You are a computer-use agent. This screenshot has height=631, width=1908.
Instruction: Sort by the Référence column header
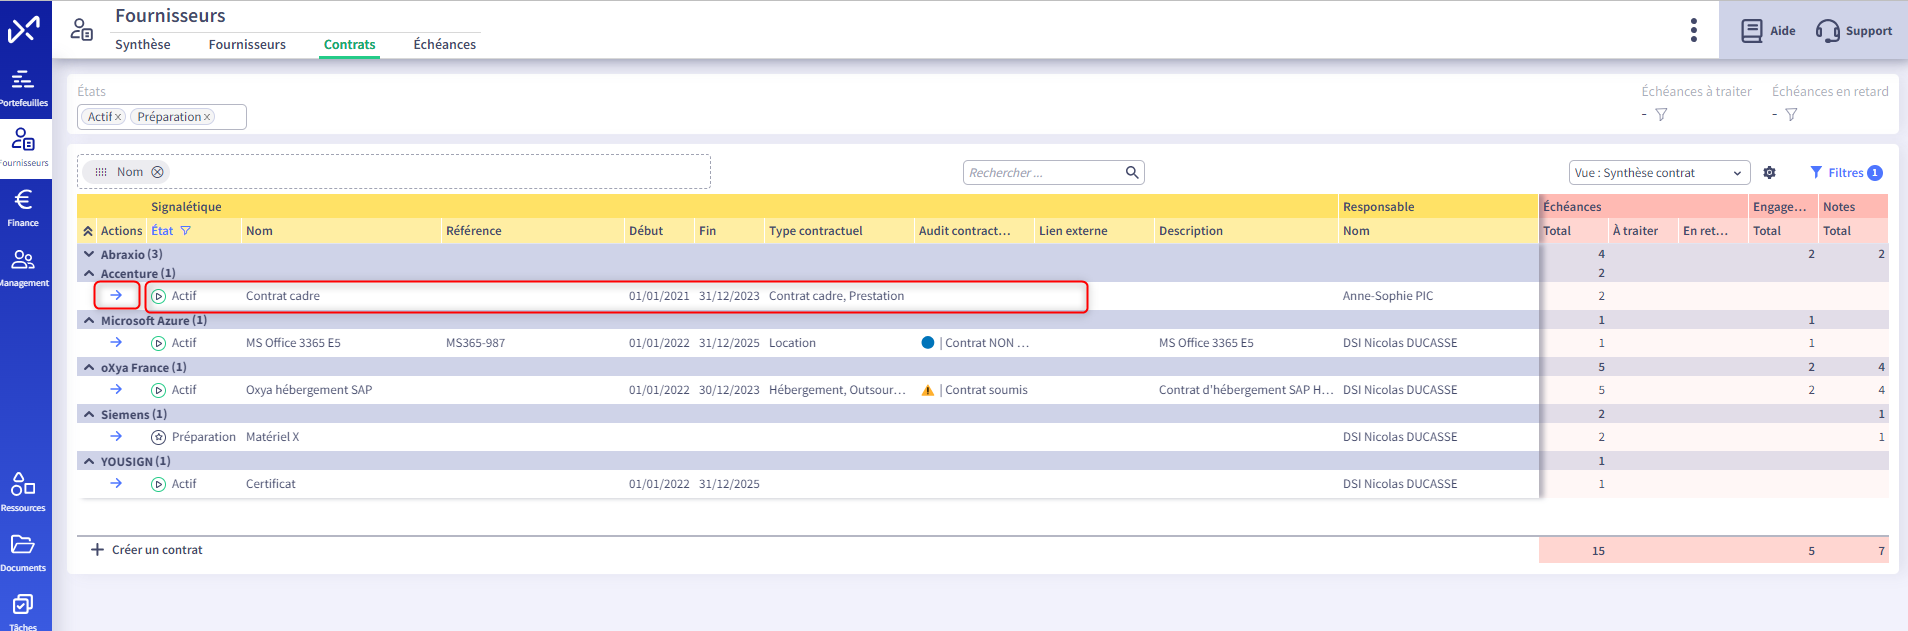(x=474, y=231)
